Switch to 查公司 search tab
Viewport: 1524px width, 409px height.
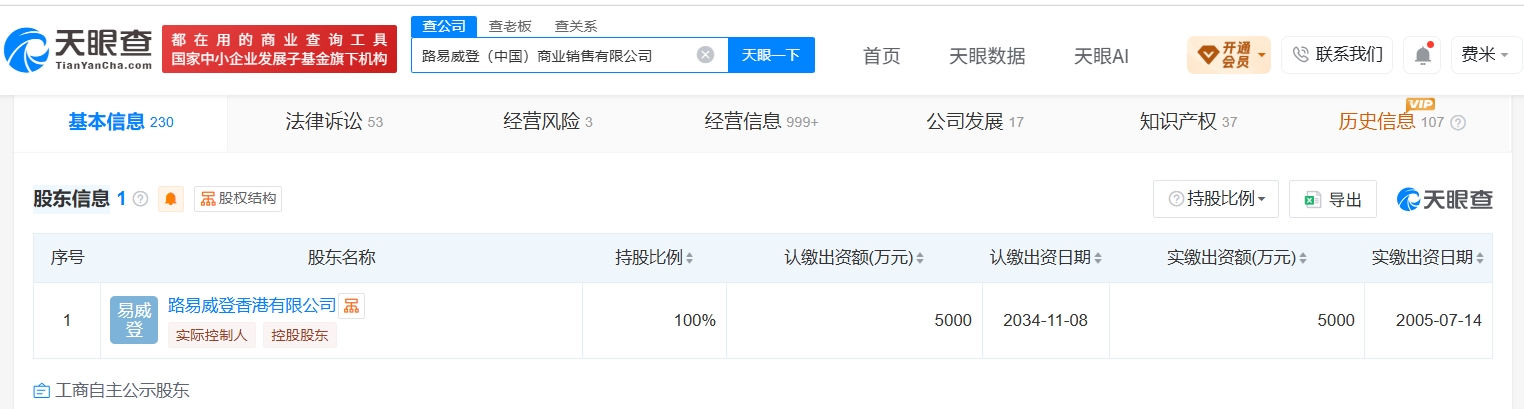[x=443, y=26]
